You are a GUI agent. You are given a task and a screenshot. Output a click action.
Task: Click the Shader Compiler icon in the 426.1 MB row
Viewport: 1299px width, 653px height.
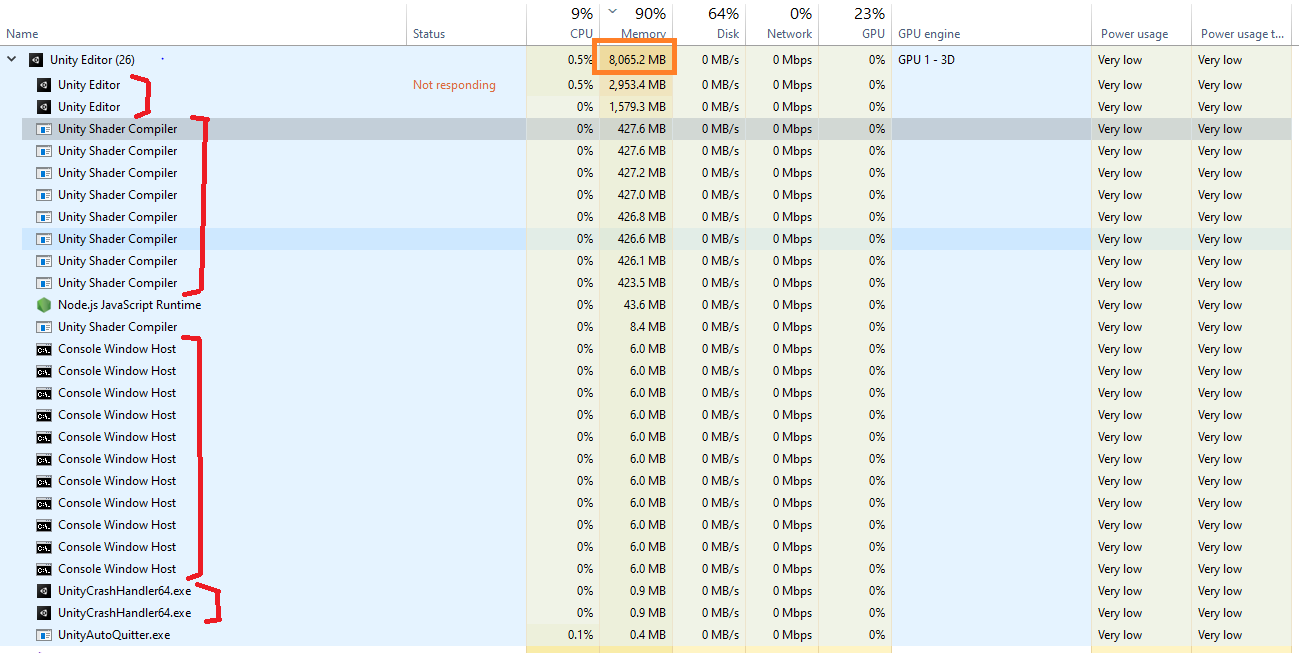coord(43,261)
